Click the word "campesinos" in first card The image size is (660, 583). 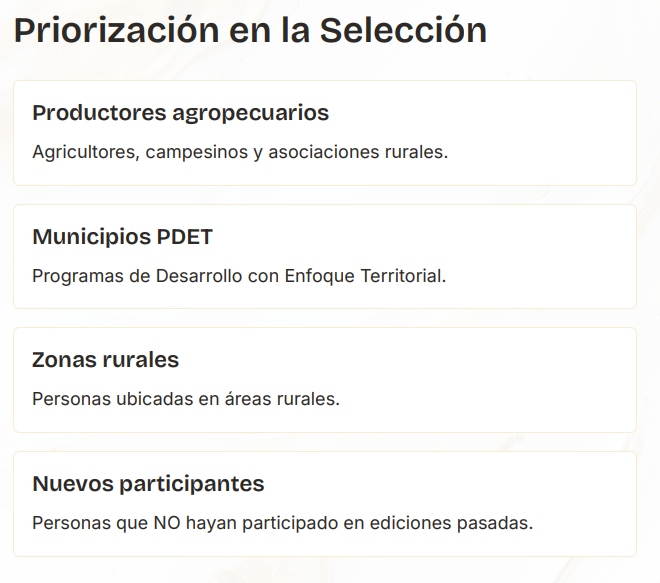point(192,153)
